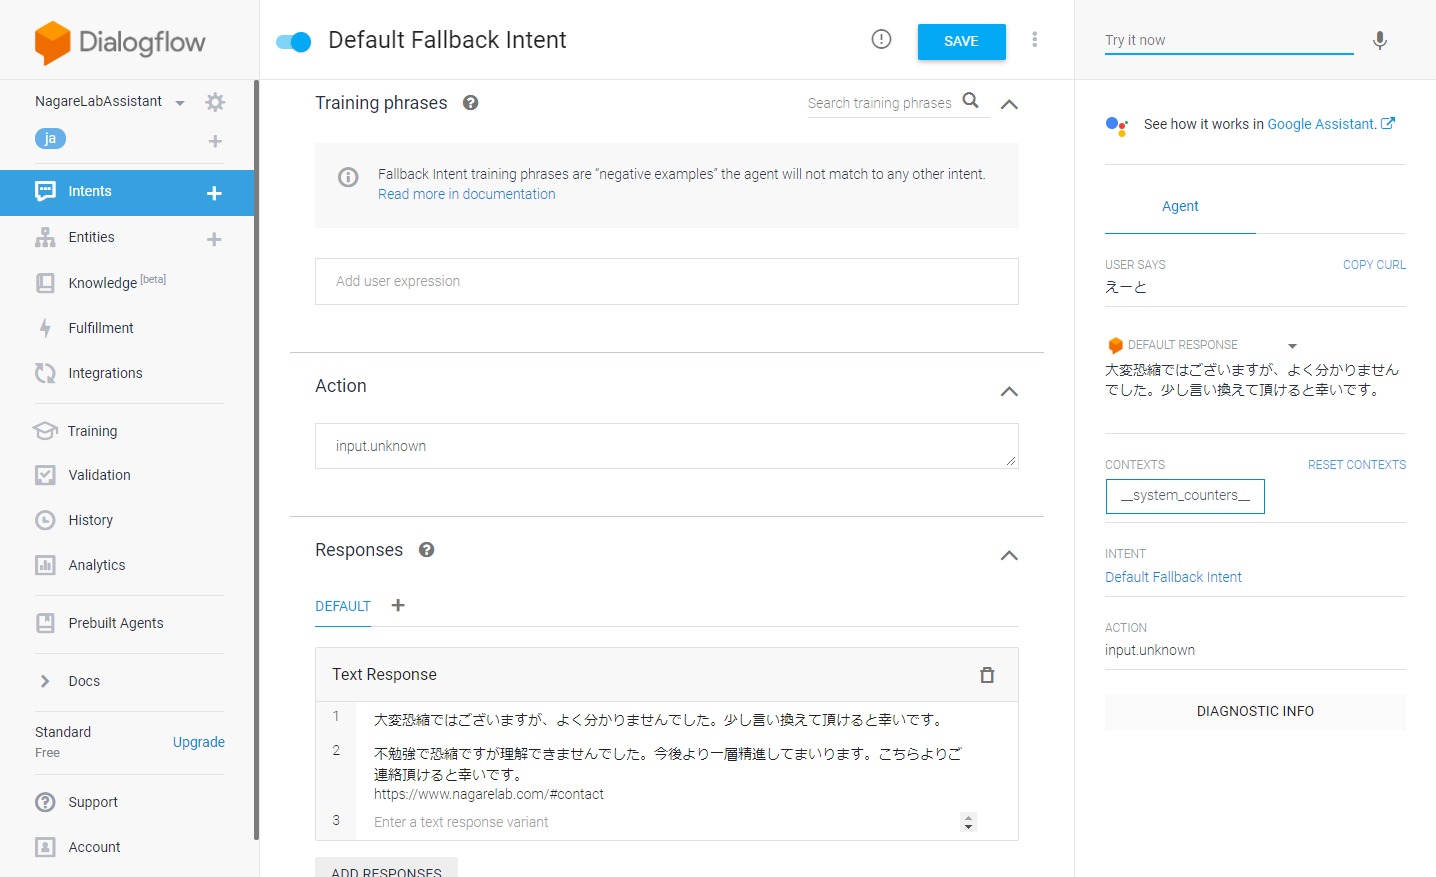Select the Agent tab in test panel
Screen dimensions: 1436x877
tap(1180, 206)
